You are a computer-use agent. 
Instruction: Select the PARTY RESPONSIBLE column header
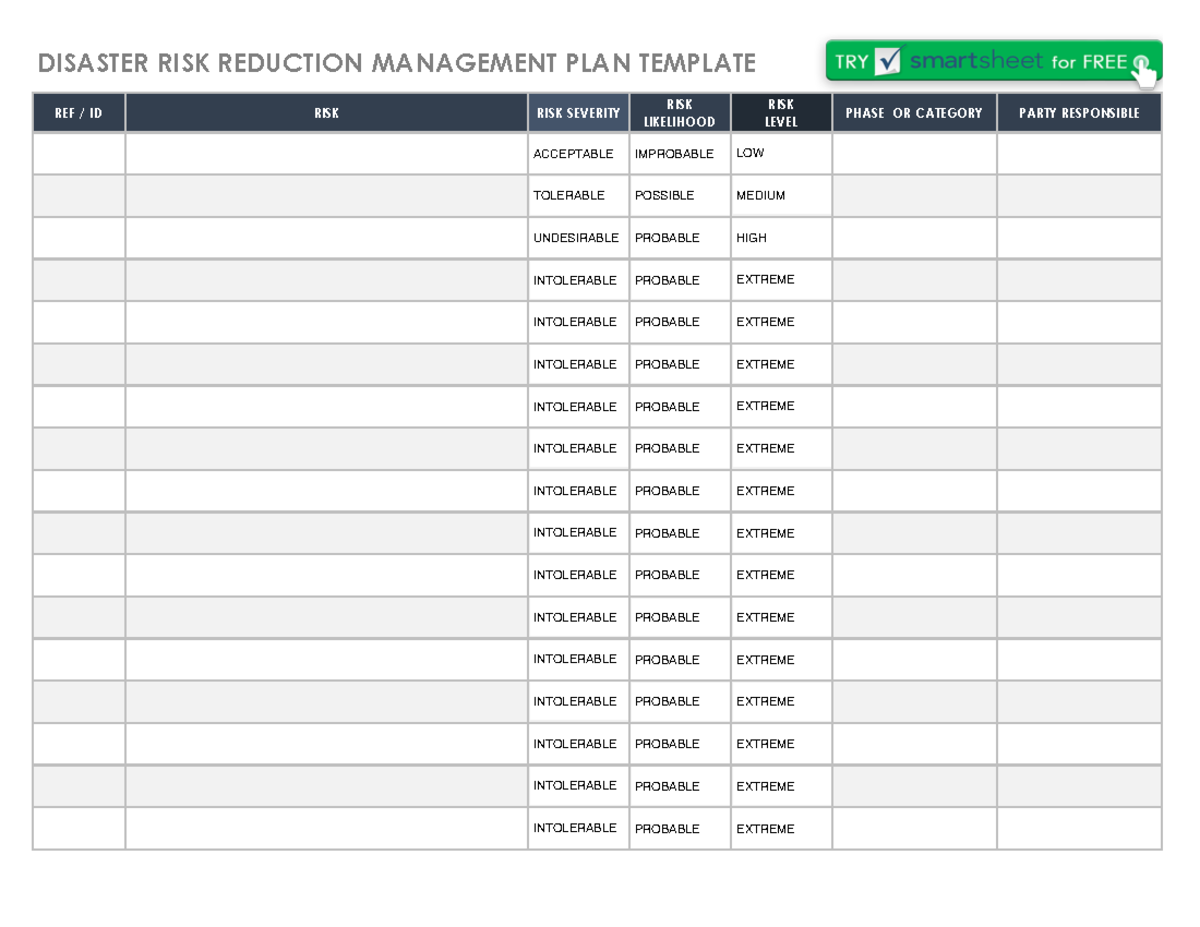point(1079,113)
